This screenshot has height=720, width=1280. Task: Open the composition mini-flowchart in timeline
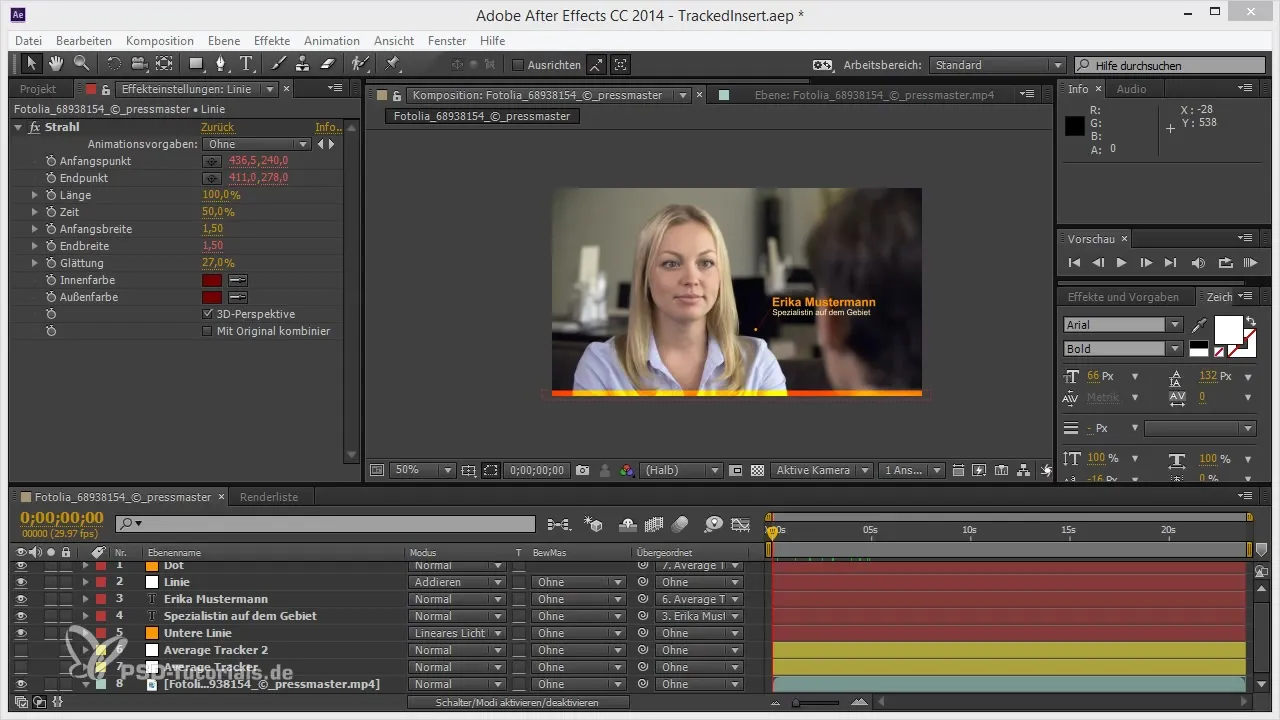pyautogui.click(x=558, y=523)
